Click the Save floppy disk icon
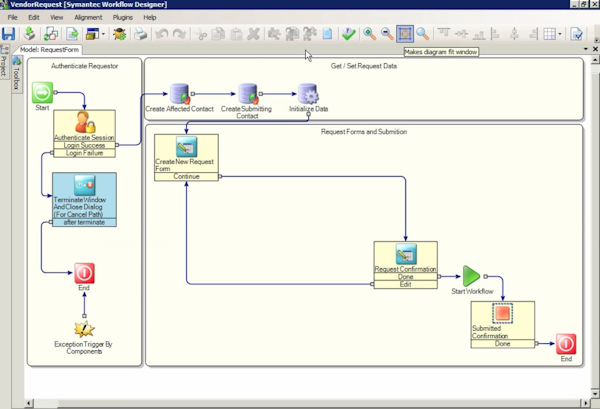The width and height of the screenshot is (600, 409). tap(8, 34)
